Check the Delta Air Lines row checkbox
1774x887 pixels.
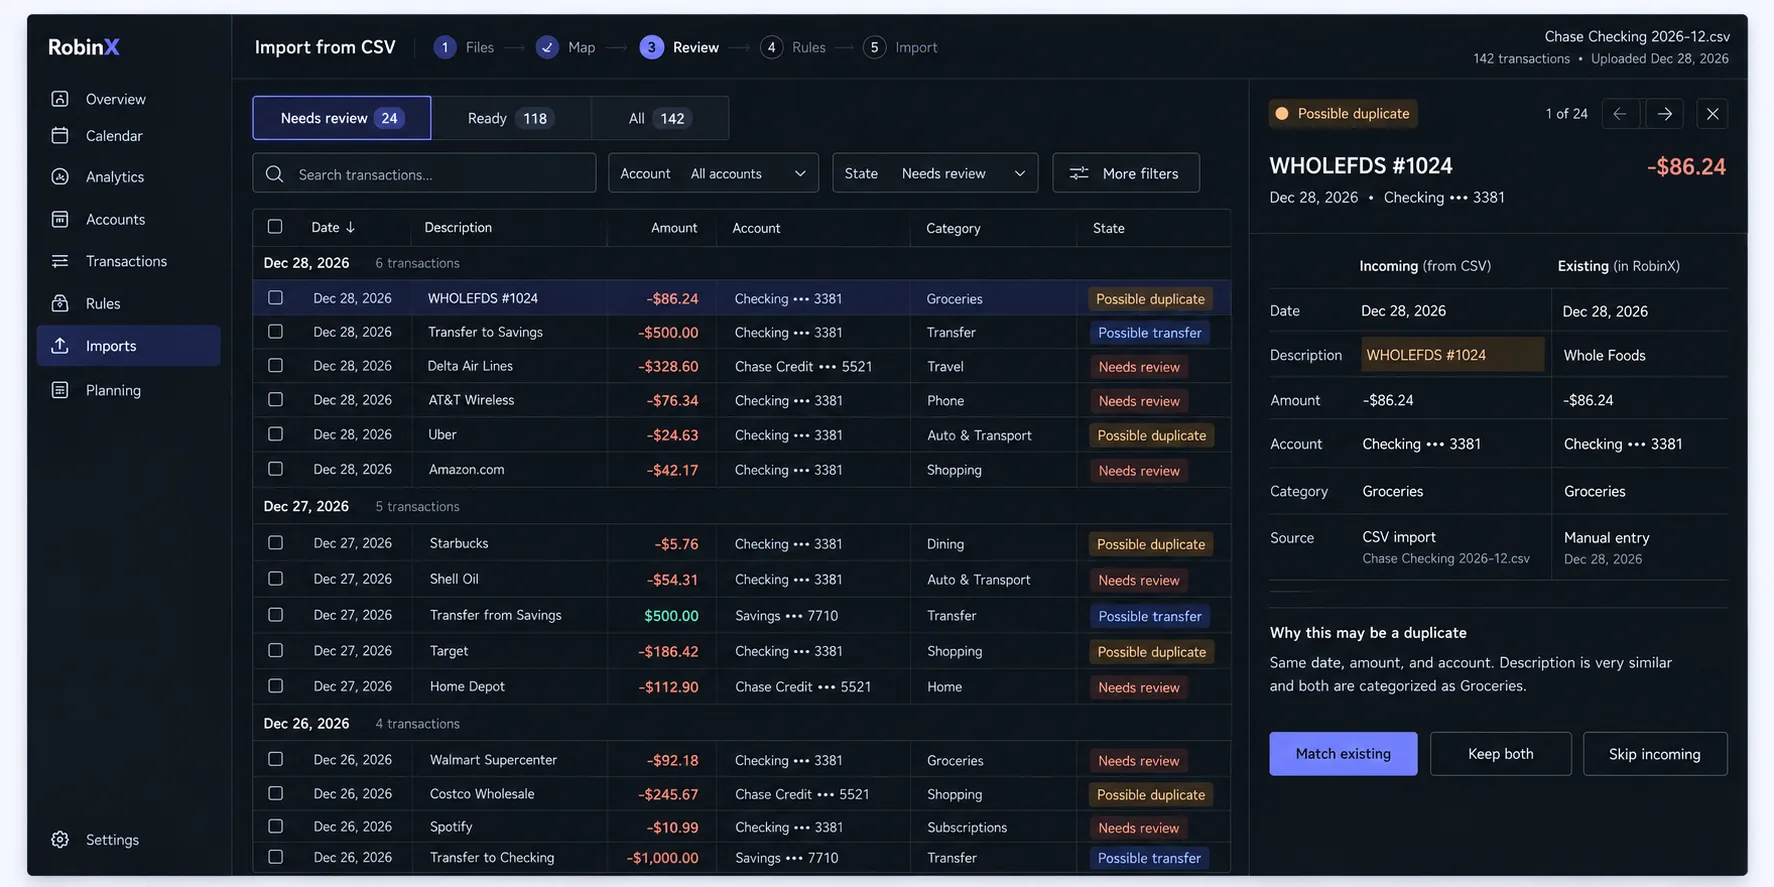[x=275, y=366]
